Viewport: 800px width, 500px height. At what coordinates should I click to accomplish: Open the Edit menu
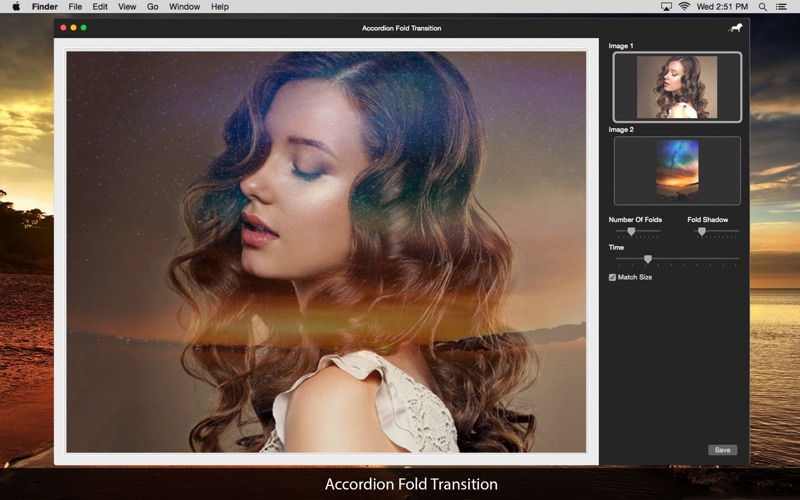[x=100, y=7]
